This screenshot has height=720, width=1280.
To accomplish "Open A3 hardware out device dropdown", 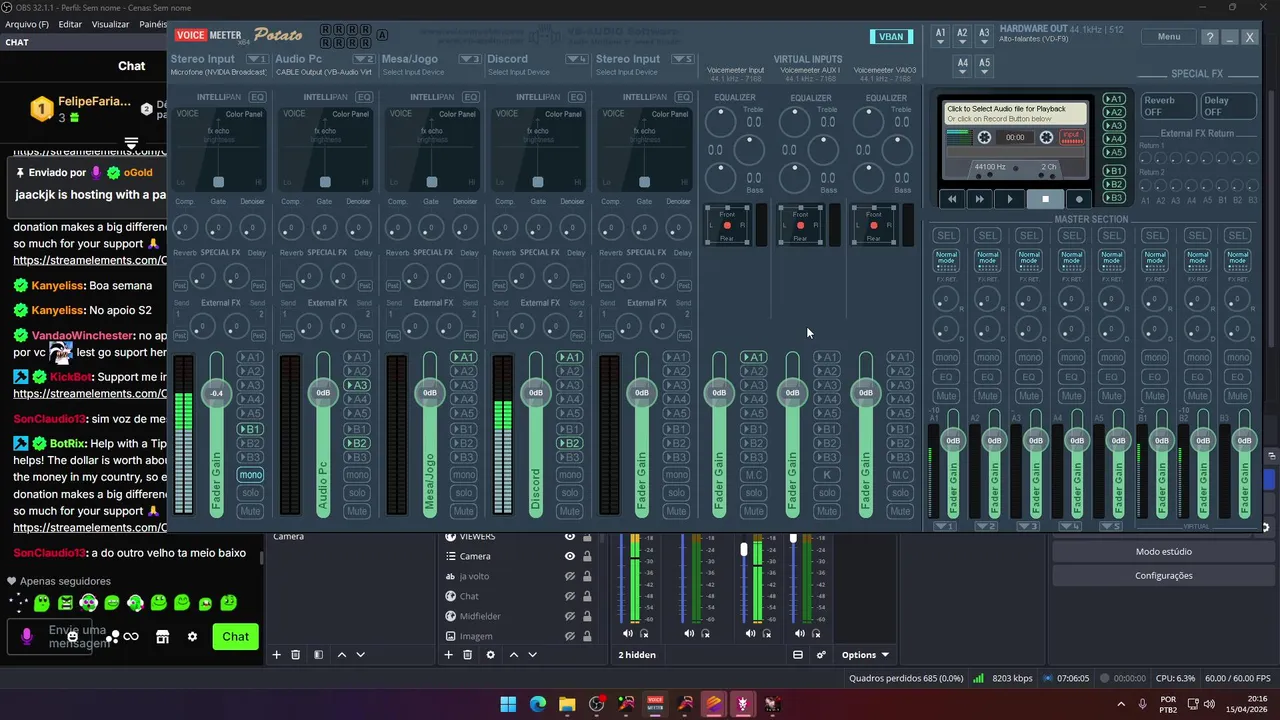I will [x=984, y=37].
